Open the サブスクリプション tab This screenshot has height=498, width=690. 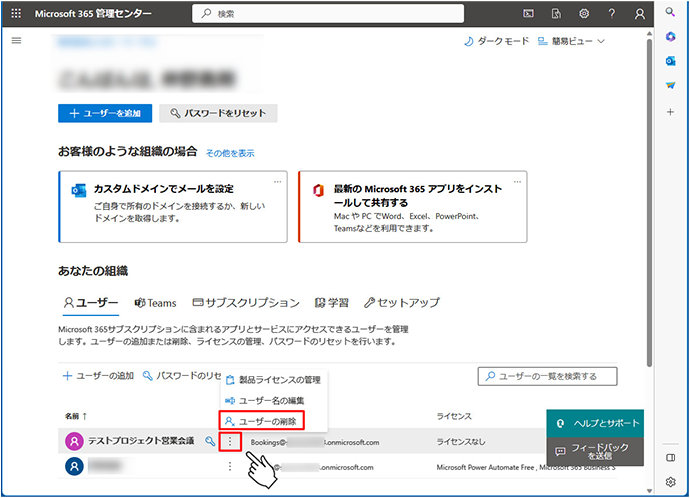pyautogui.click(x=246, y=303)
